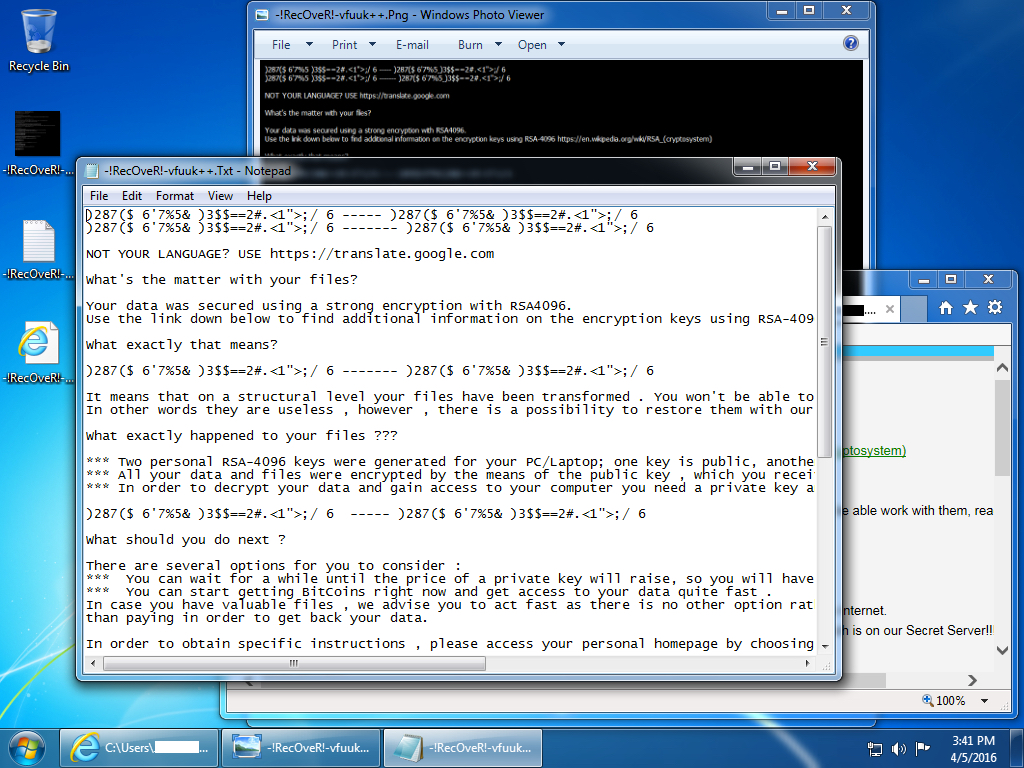Click the Photo Viewer help icon
Viewport: 1024px width, 768px height.
pos(851,44)
